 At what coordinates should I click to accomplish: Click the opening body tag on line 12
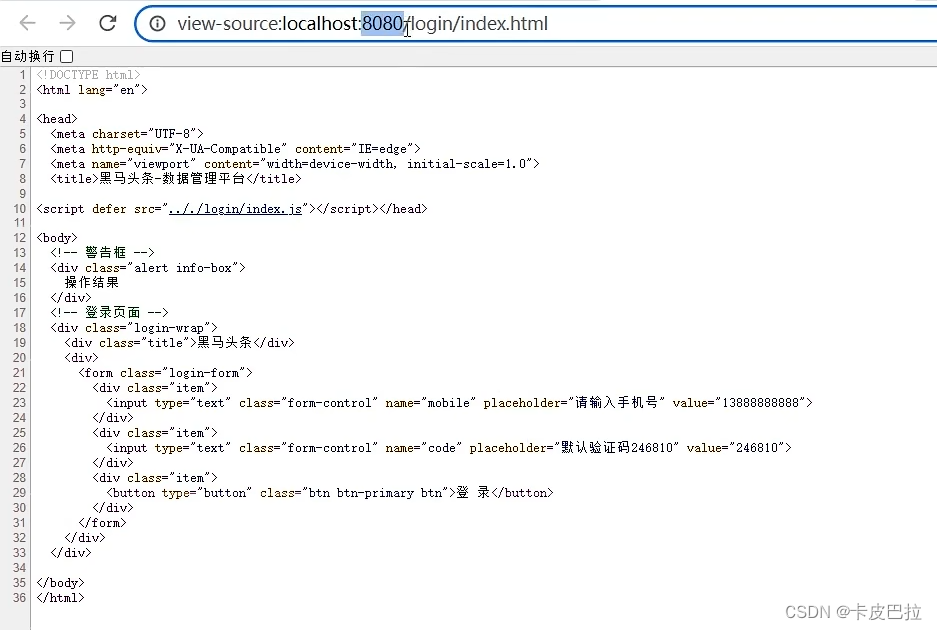(57, 238)
